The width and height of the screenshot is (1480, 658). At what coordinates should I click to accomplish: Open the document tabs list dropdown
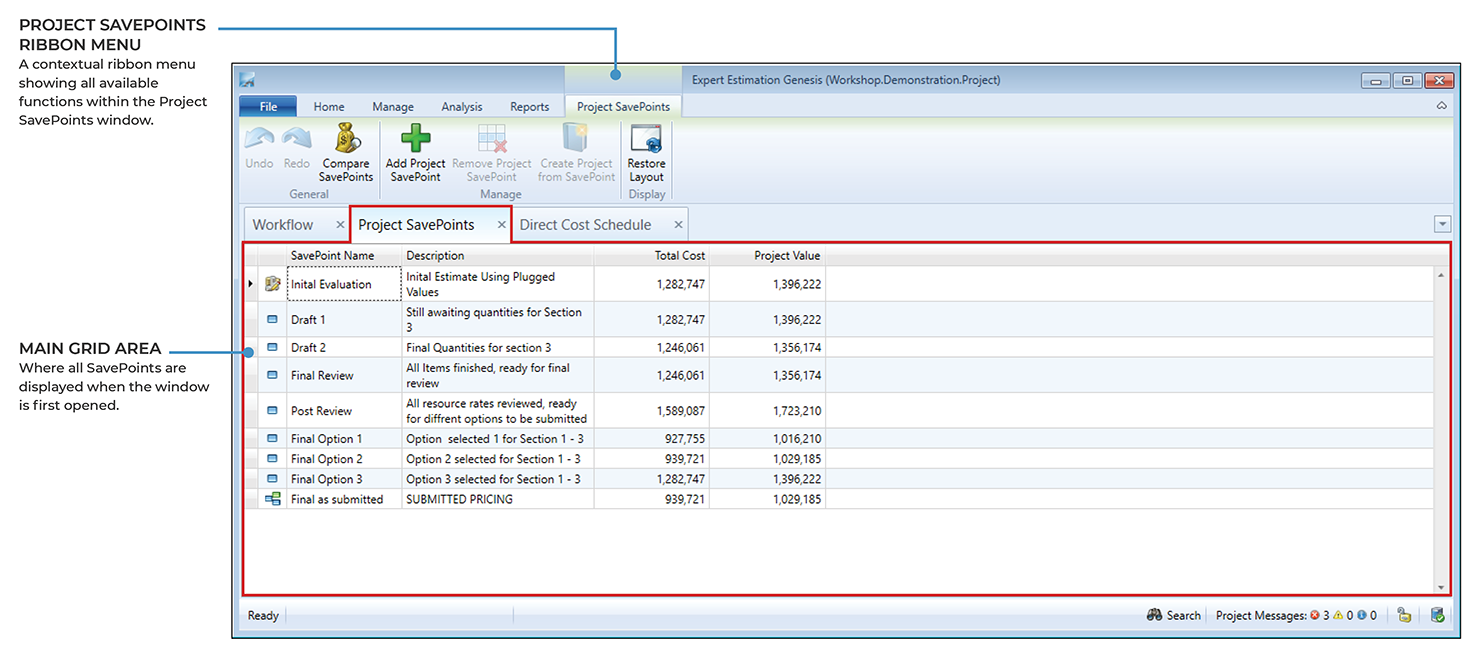click(1441, 225)
